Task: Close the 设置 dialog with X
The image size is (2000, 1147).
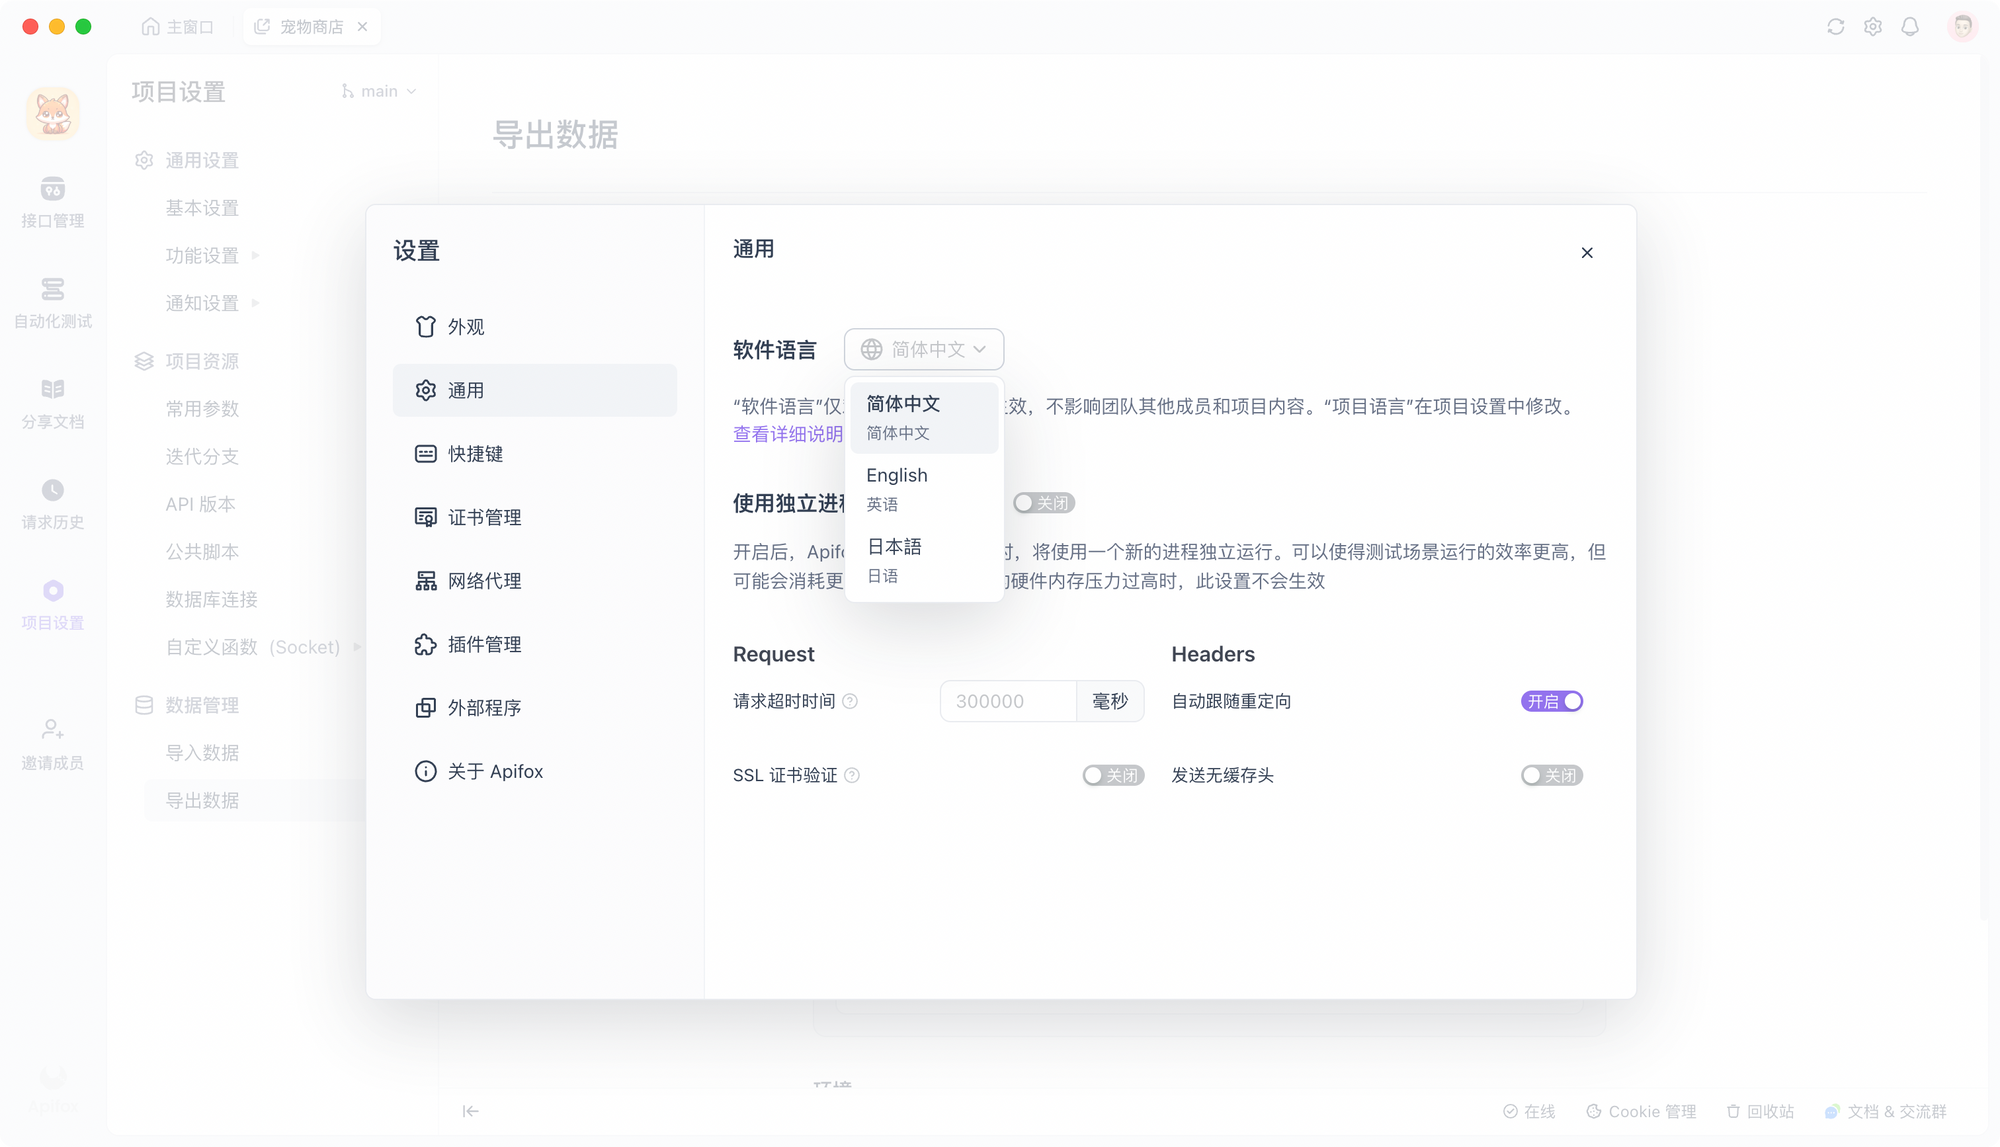Action: coord(1587,253)
